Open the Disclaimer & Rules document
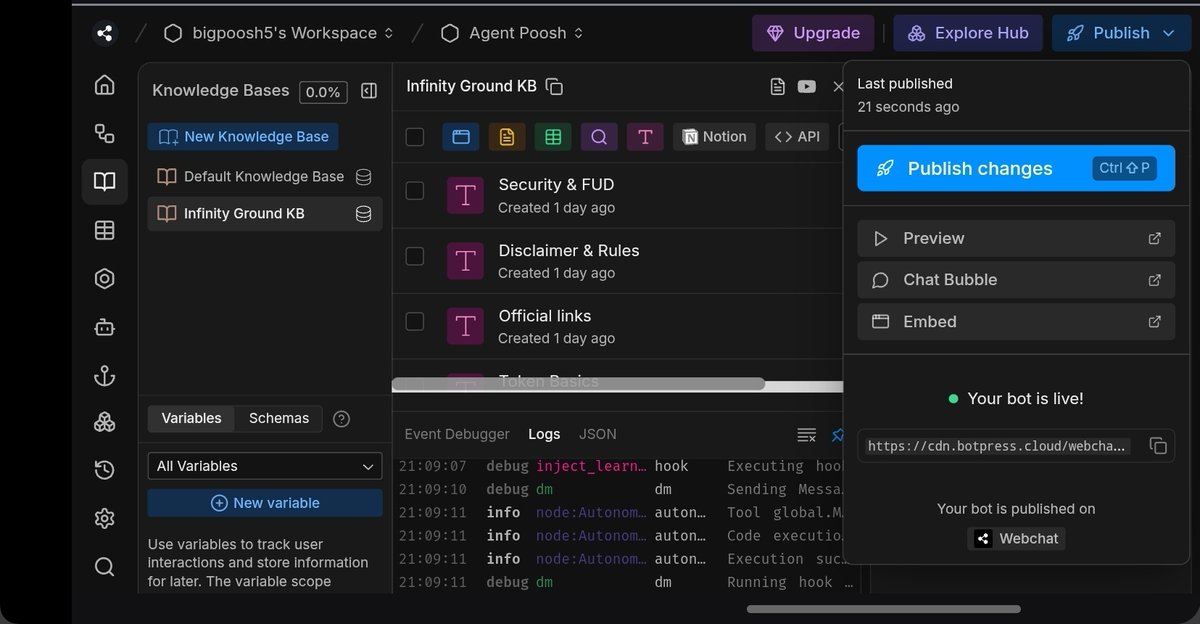 click(568, 251)
